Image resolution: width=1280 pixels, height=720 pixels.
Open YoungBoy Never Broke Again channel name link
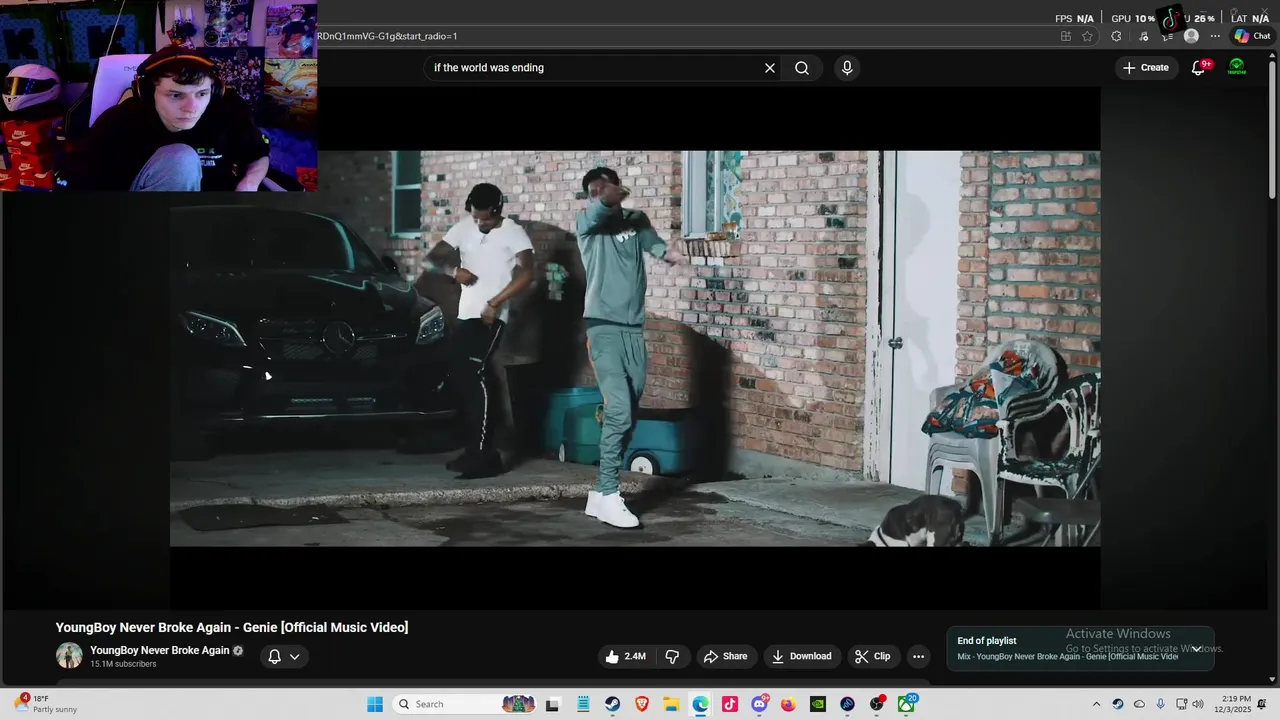160,650
